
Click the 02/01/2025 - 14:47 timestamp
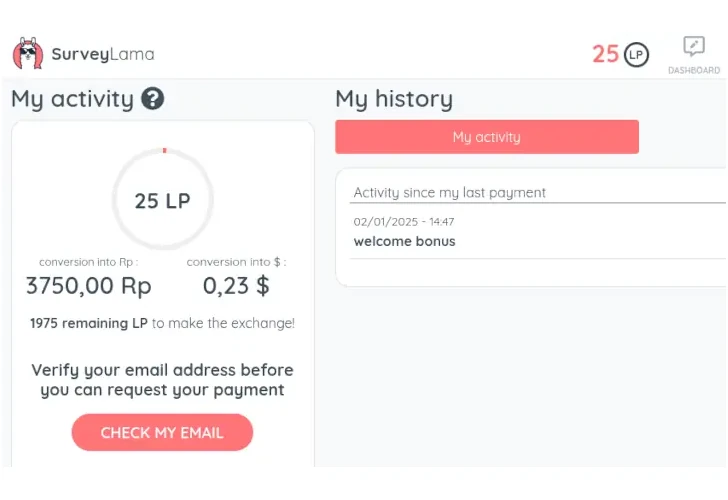click(403, 222)
